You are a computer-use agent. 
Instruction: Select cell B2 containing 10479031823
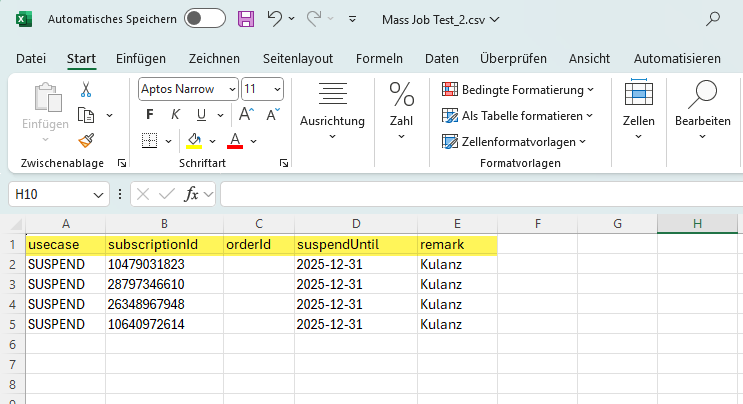[x=164, y=264]
